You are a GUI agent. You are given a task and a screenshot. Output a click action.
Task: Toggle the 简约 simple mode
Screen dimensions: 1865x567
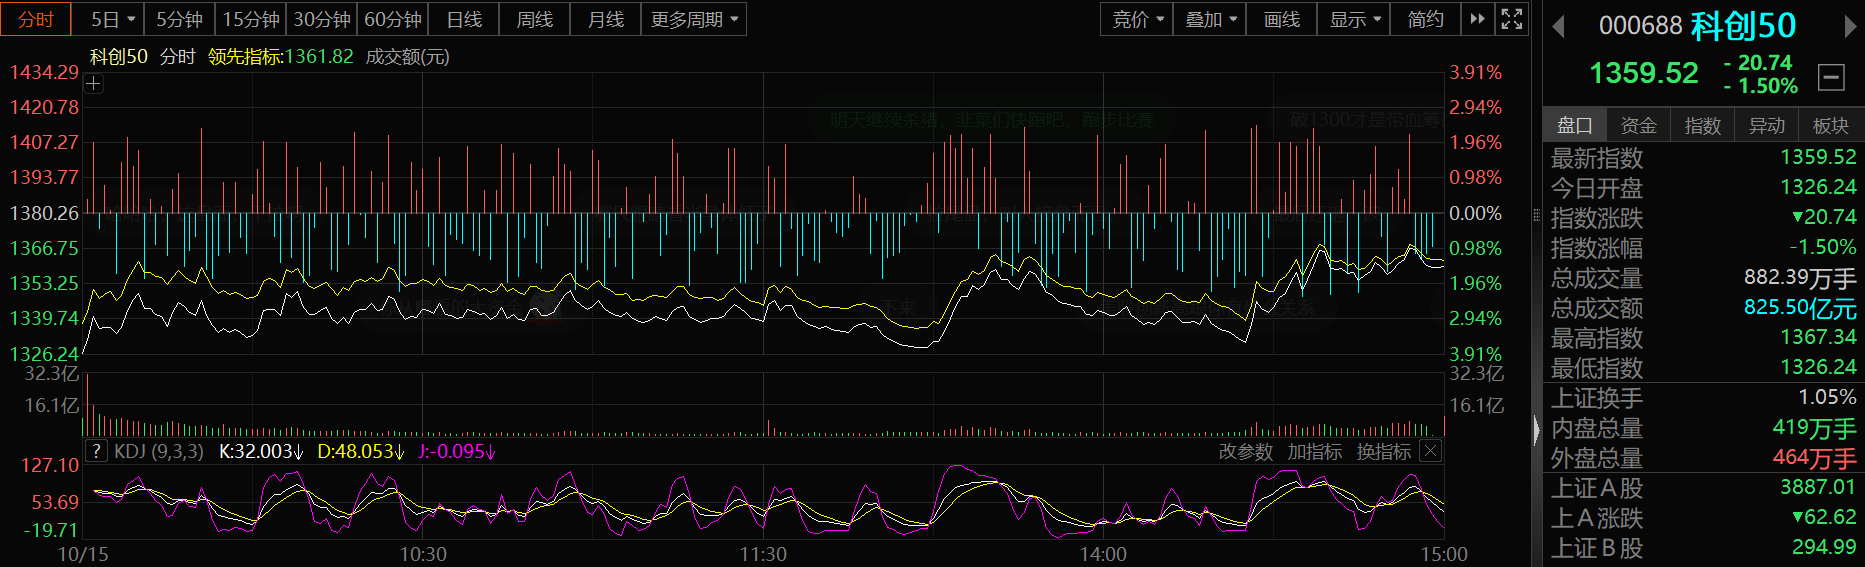tap(1426, 19)
